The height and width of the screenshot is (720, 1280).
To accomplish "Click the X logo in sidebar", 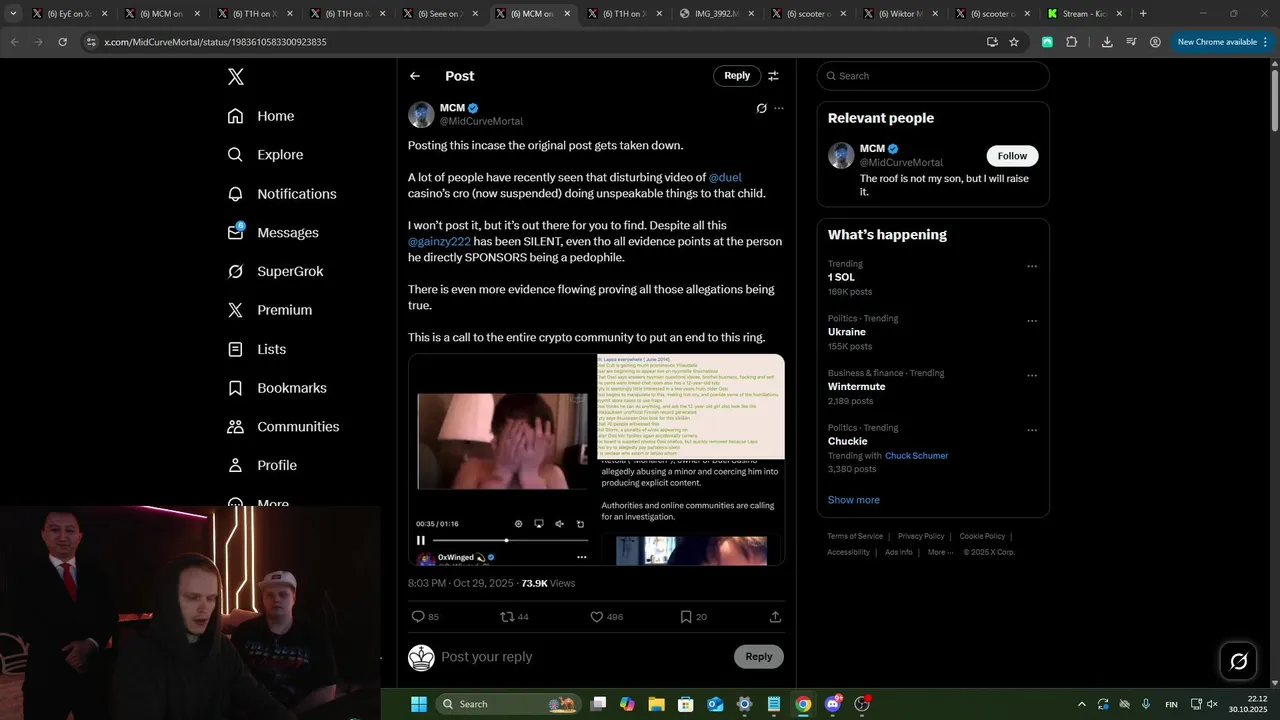I will [x=235, y=77].
